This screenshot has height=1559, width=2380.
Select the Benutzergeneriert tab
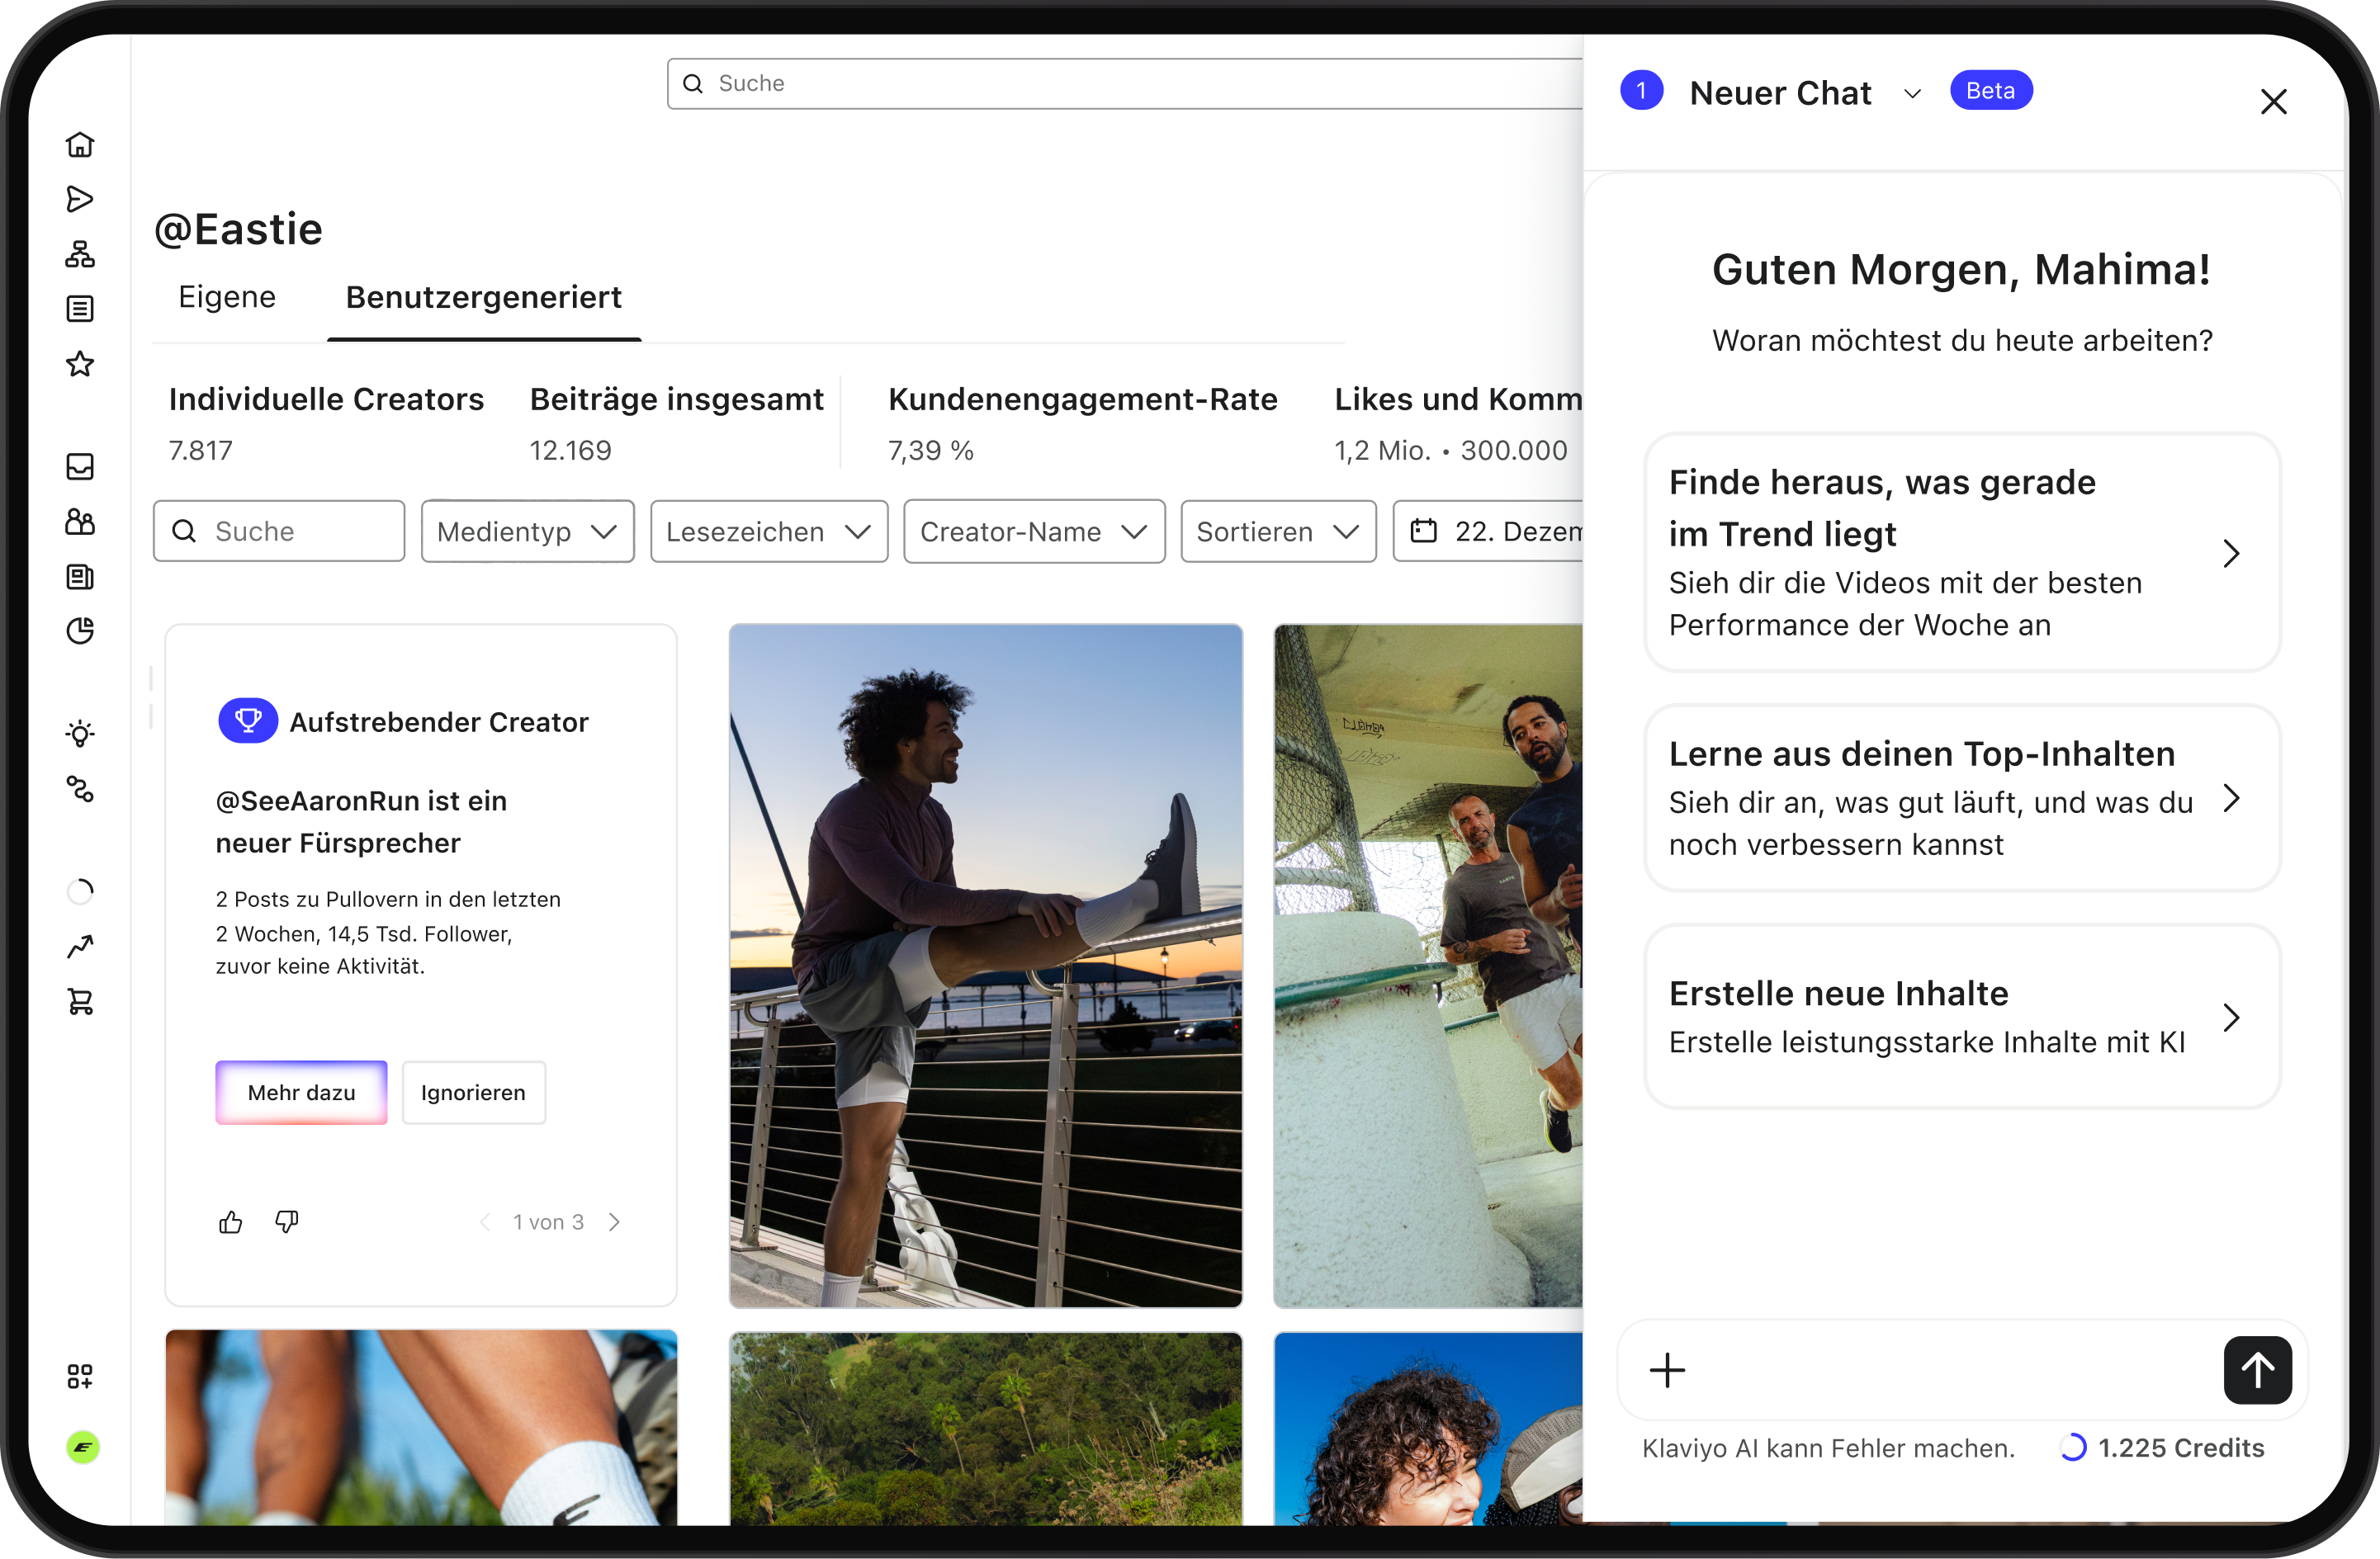tap(484, 297)
